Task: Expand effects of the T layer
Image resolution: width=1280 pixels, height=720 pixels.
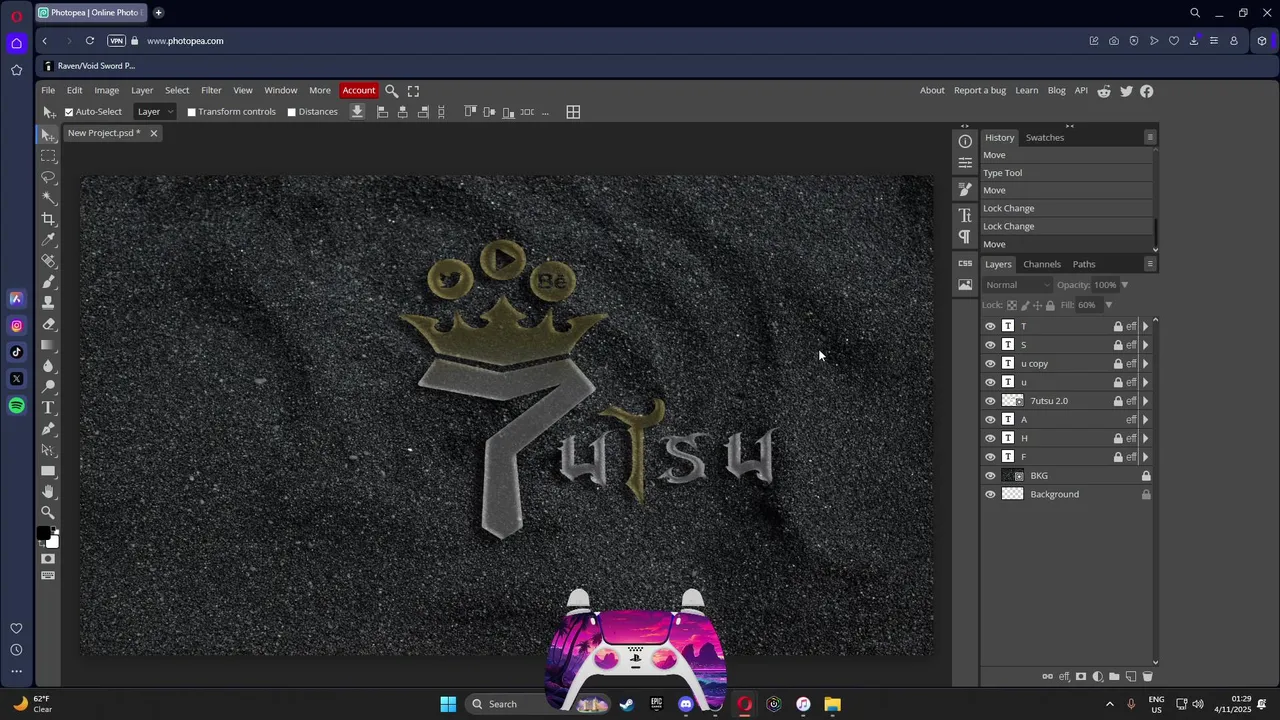Action: 1145,326
